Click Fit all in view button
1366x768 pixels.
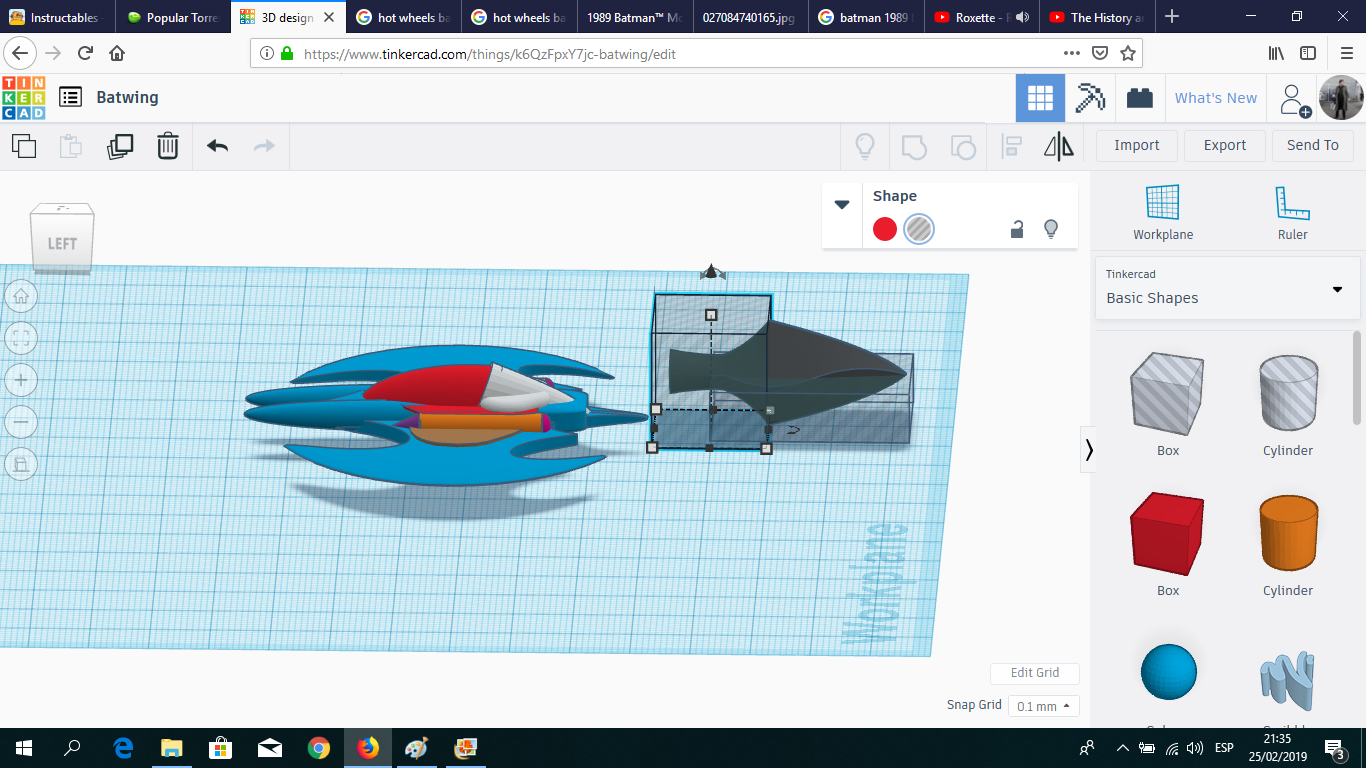point(21,337)
